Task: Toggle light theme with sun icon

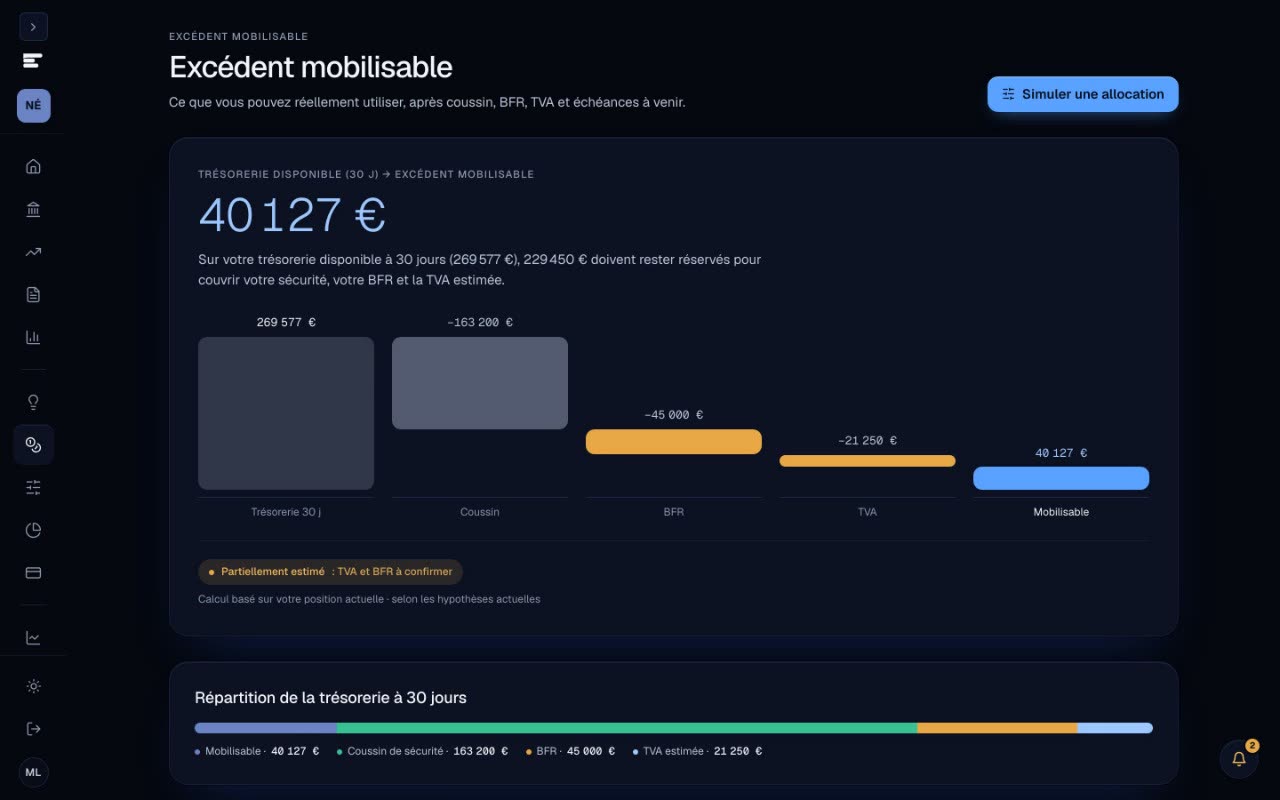Action: 33,686
